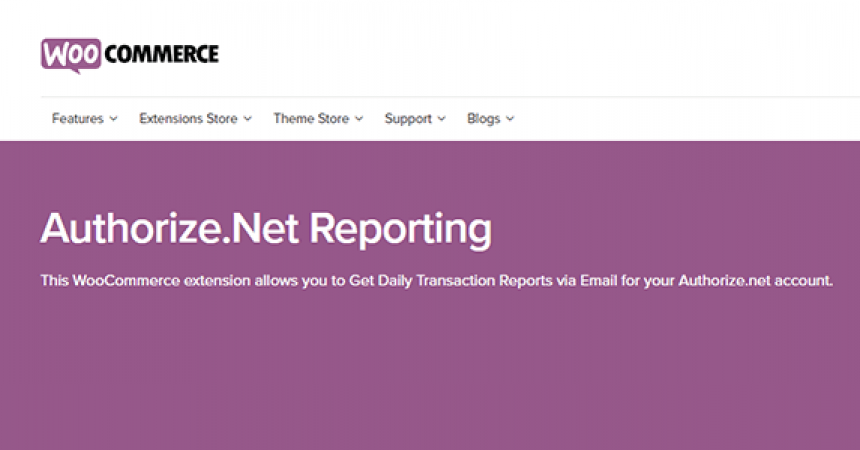This screenshot has height=450, width=860.
Task: Expand the Extensions Store chevron
Action: pos(248,119)
